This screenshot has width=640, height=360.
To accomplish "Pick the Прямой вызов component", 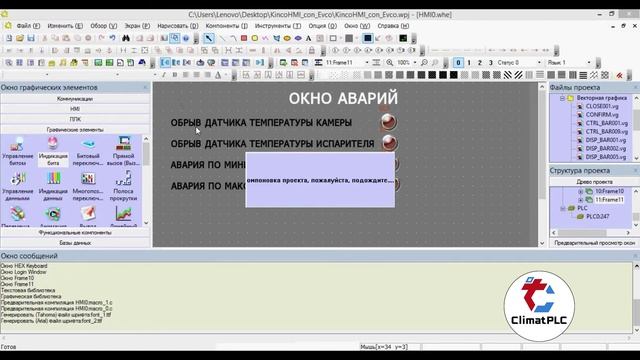I will coord(123,151).
